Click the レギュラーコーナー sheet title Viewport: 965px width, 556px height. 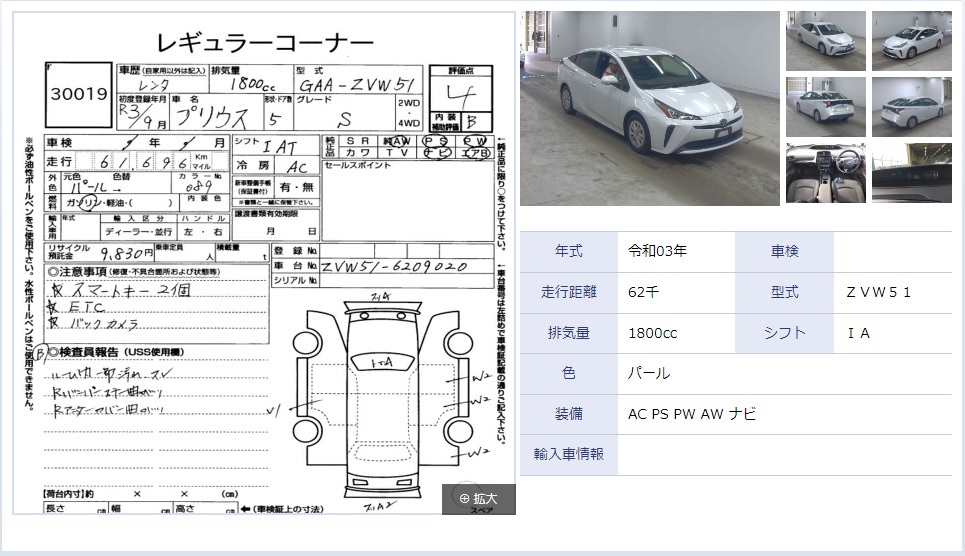coord(265,42)
